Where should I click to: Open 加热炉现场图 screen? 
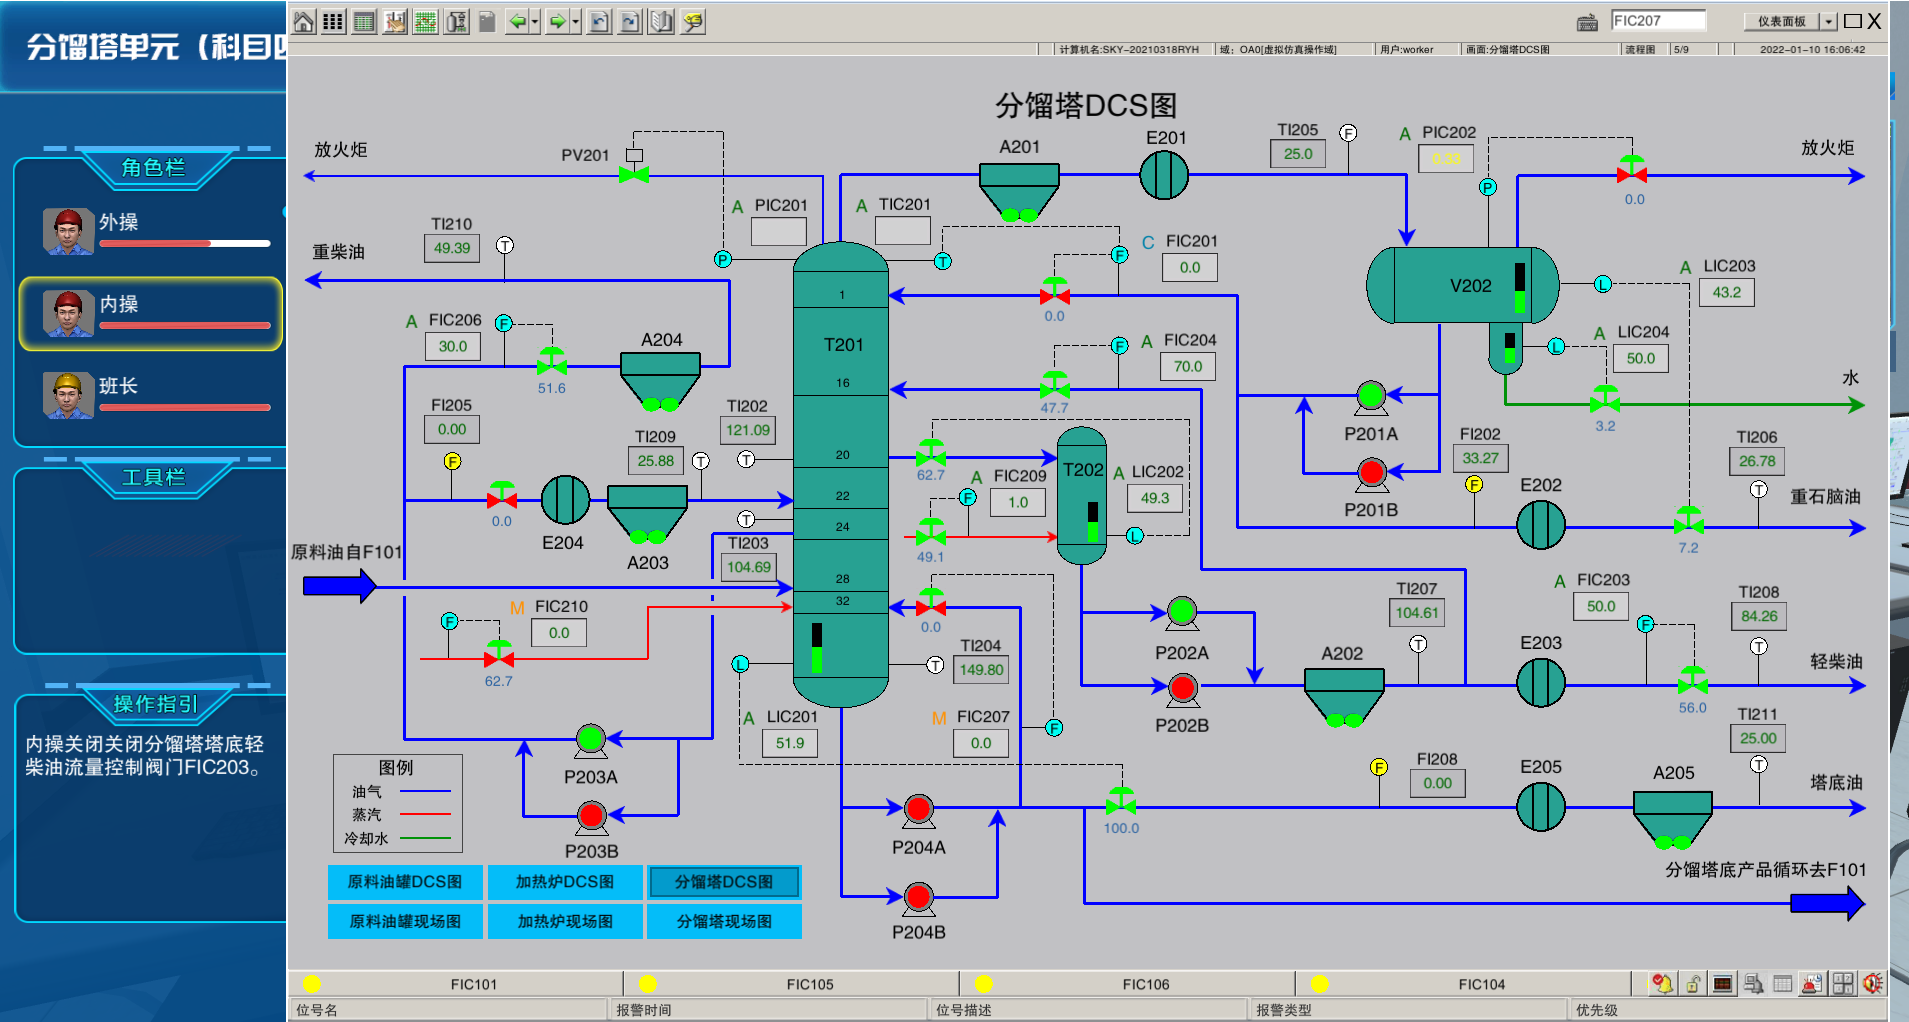[x=565, y=921]
